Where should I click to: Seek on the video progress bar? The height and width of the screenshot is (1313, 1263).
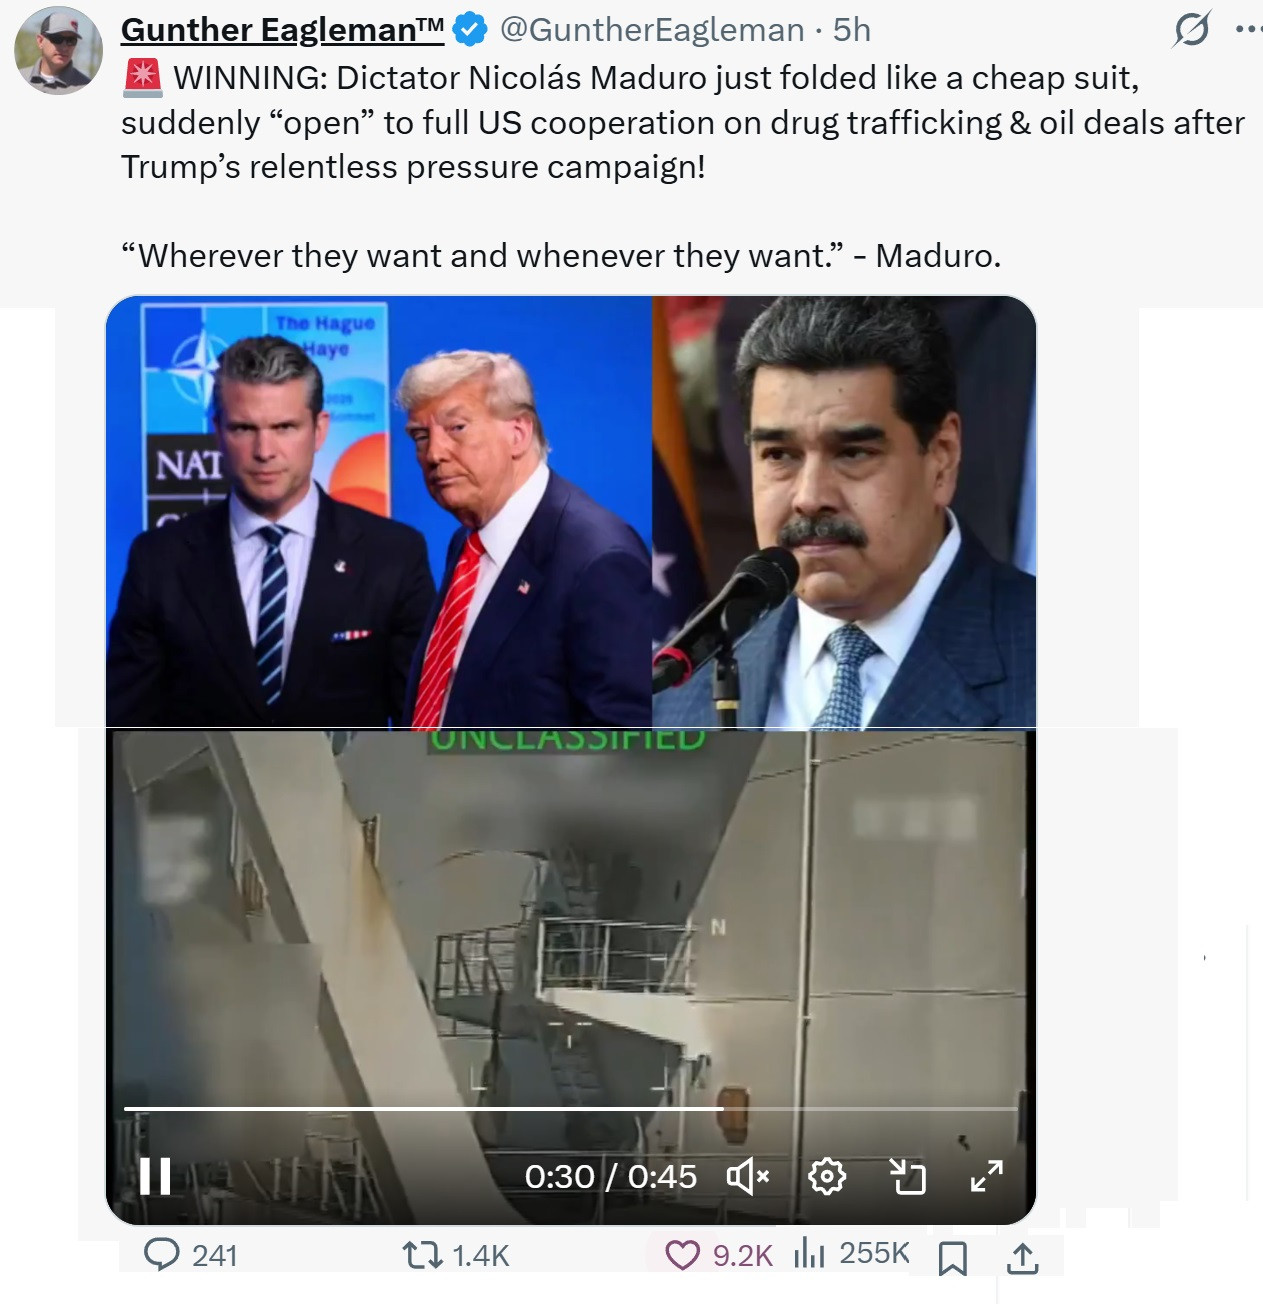click(570, 1108)
